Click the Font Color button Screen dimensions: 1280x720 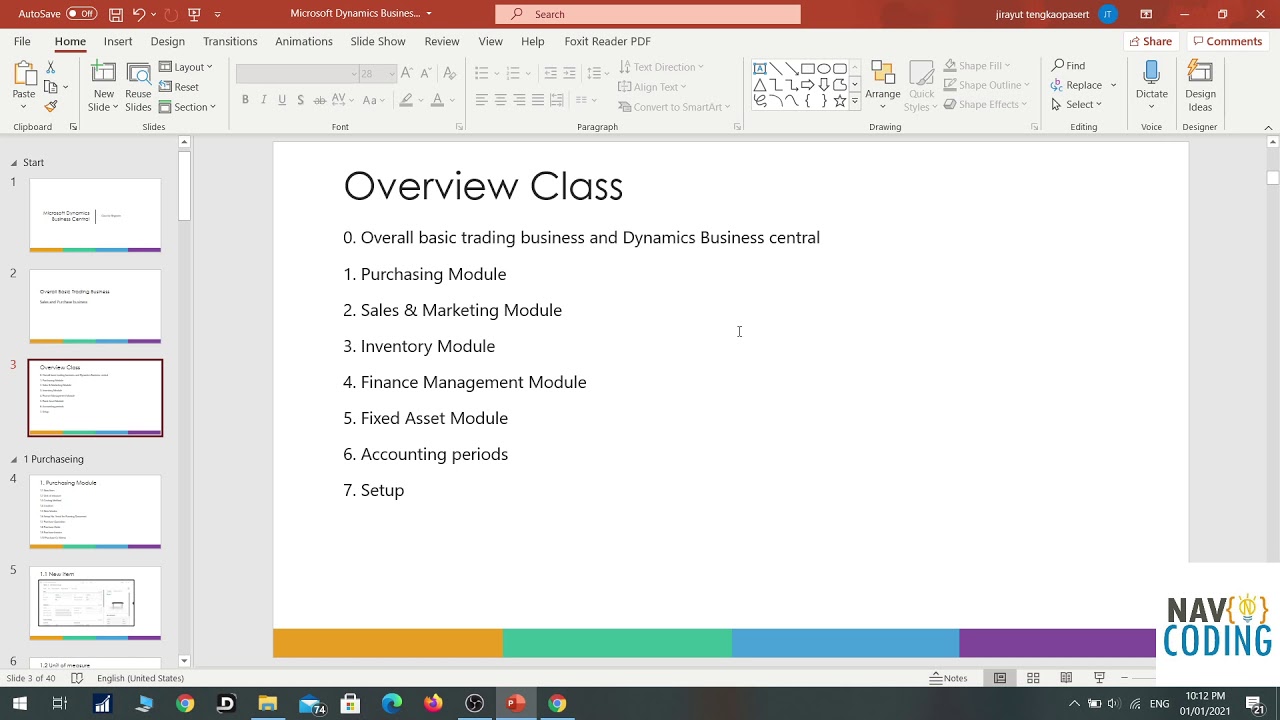coord(437,100)
